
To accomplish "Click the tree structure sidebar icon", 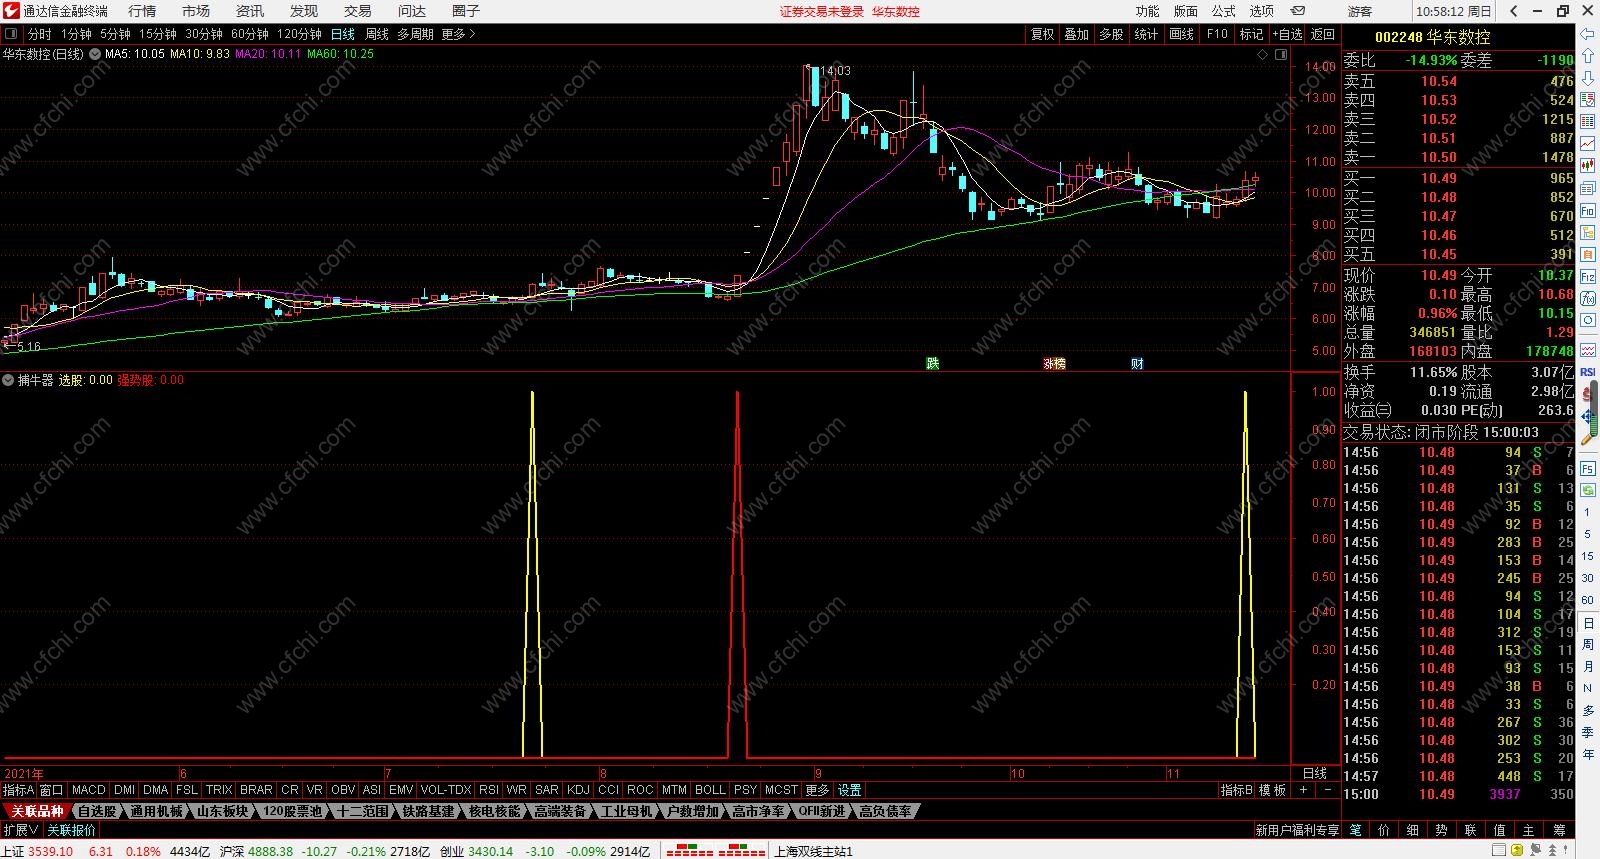I will (1587, 233).
